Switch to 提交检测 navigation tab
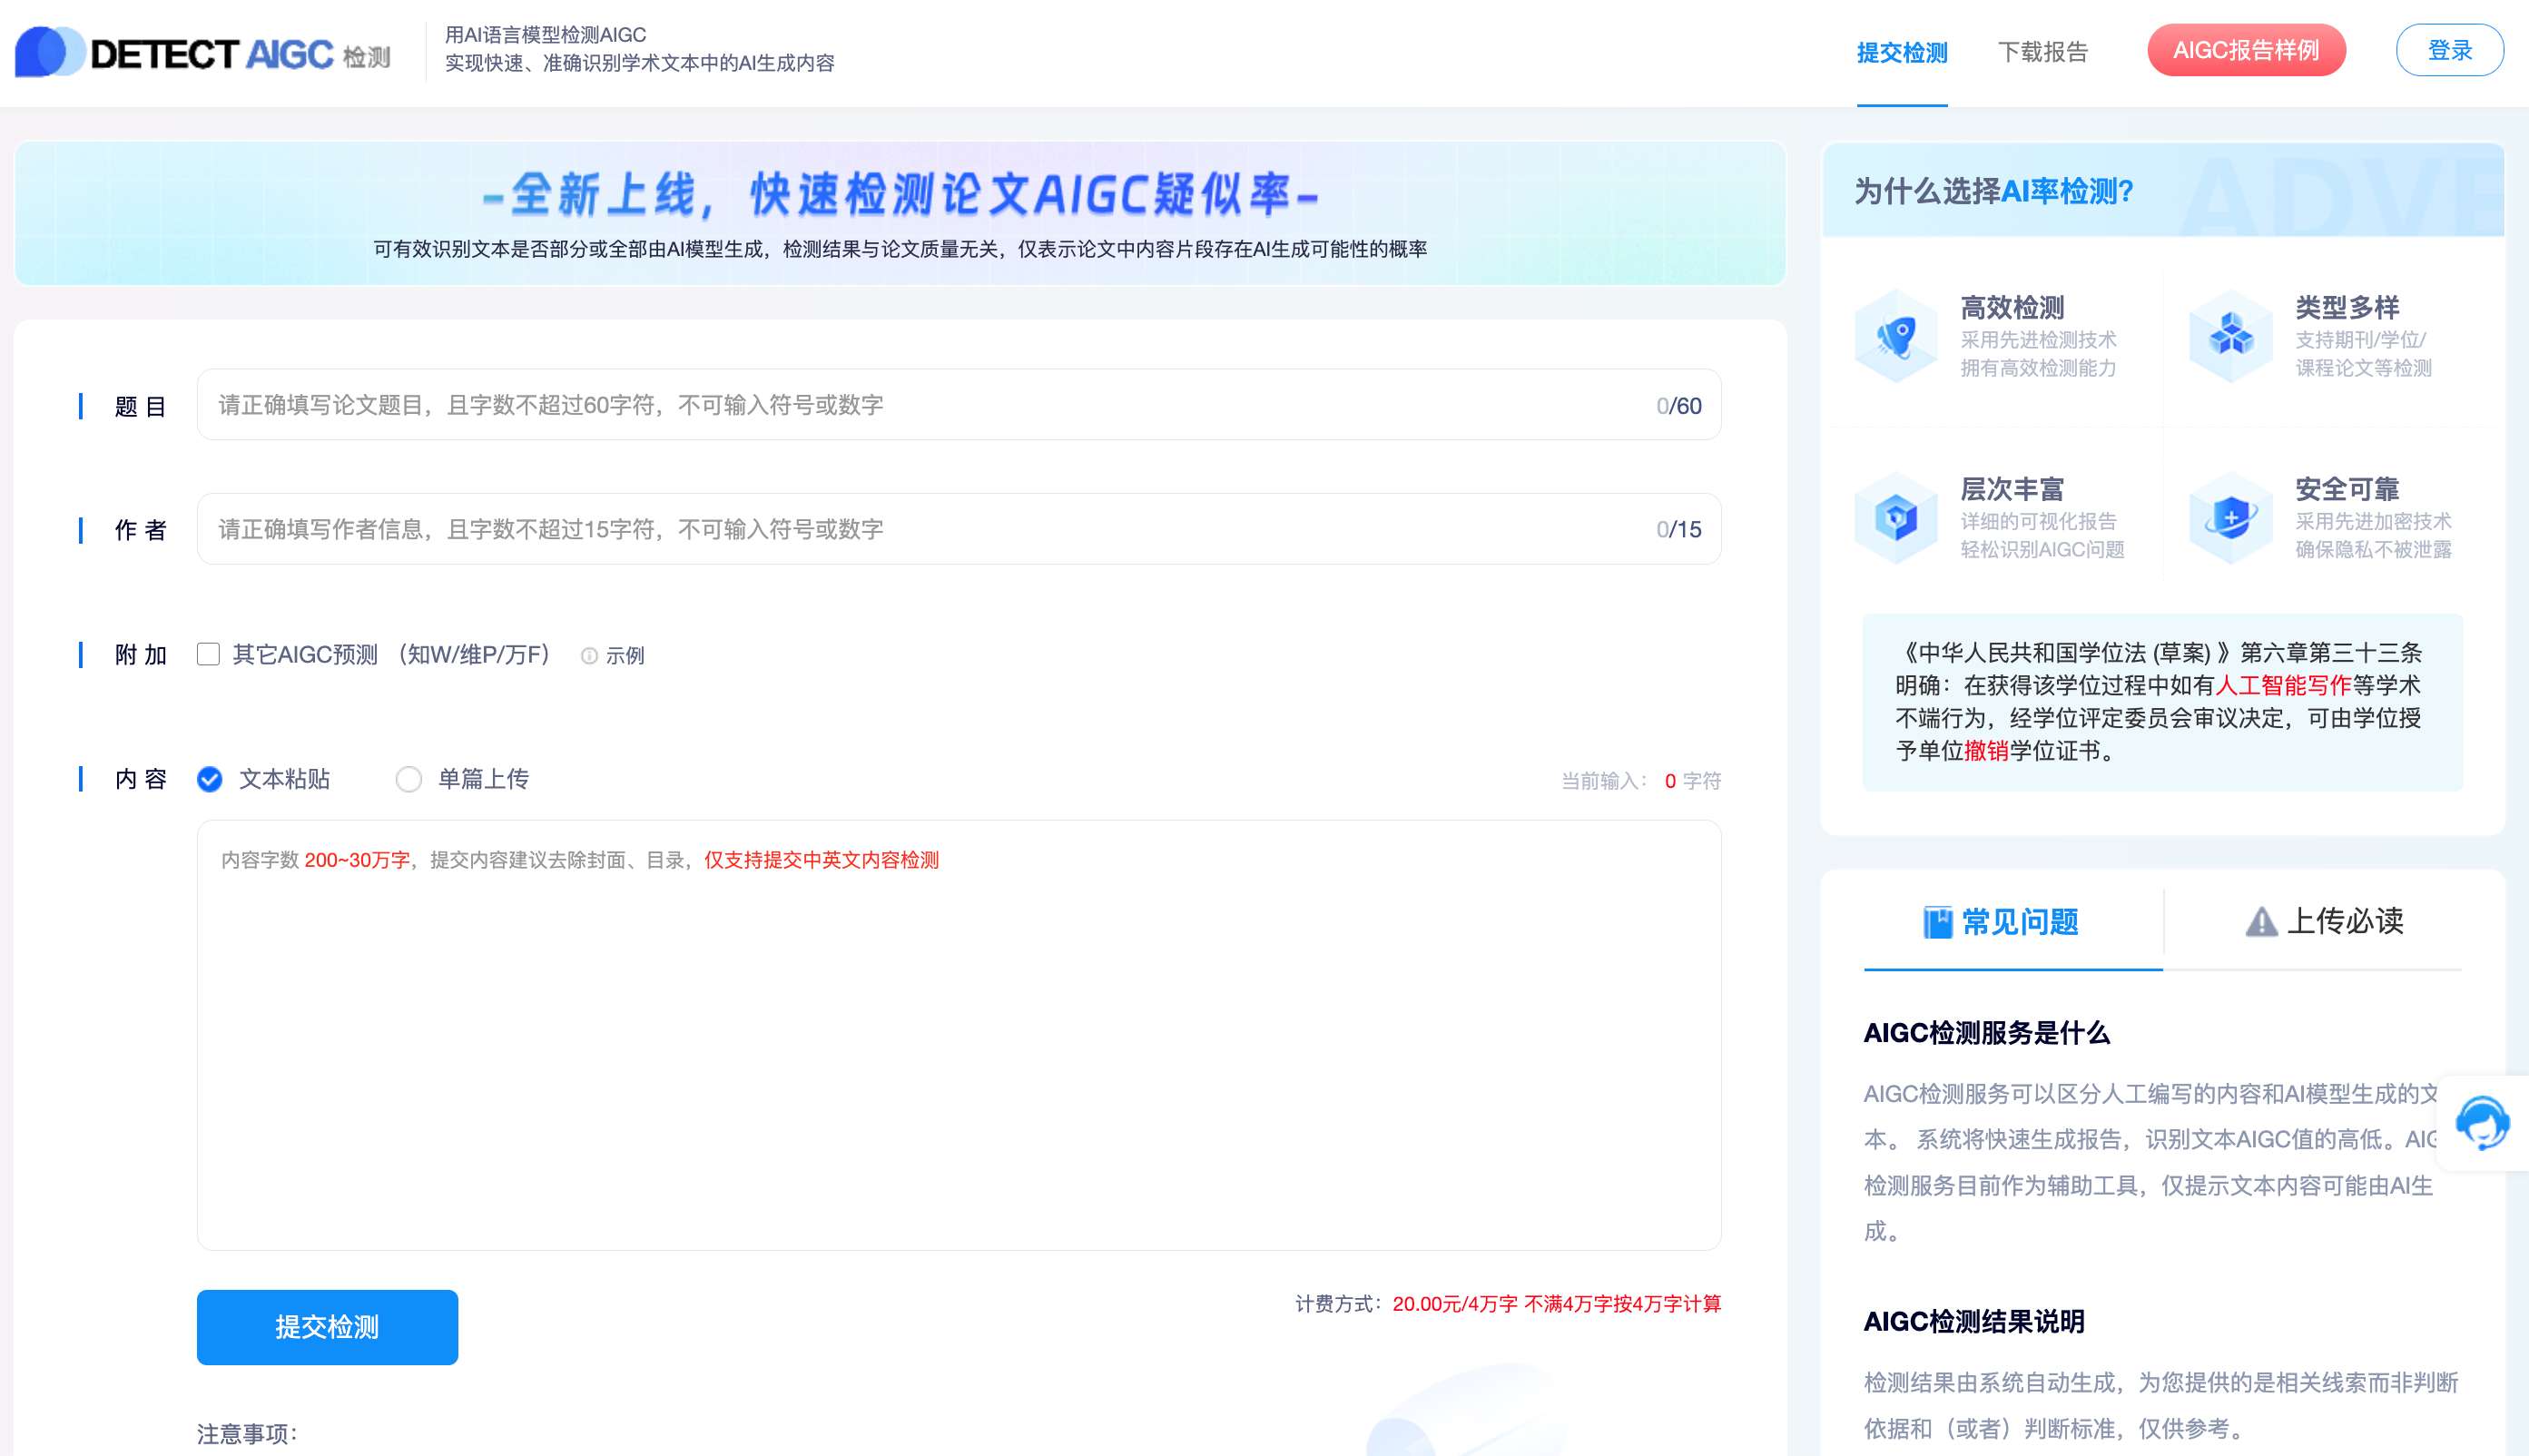2529x1456 pixels. click(x=1901, y=52)
